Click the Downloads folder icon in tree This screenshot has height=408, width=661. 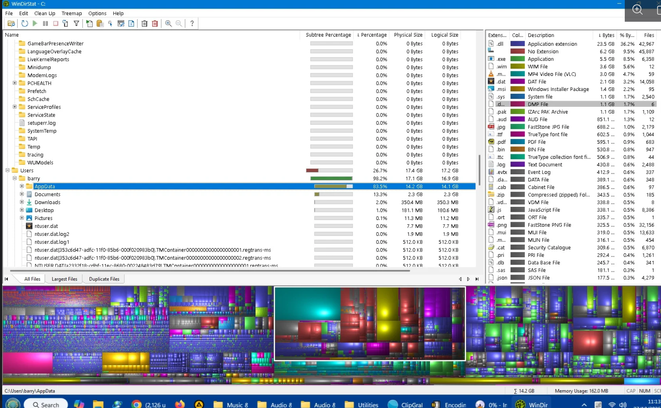pyautogui.click(x=29, y=202)
